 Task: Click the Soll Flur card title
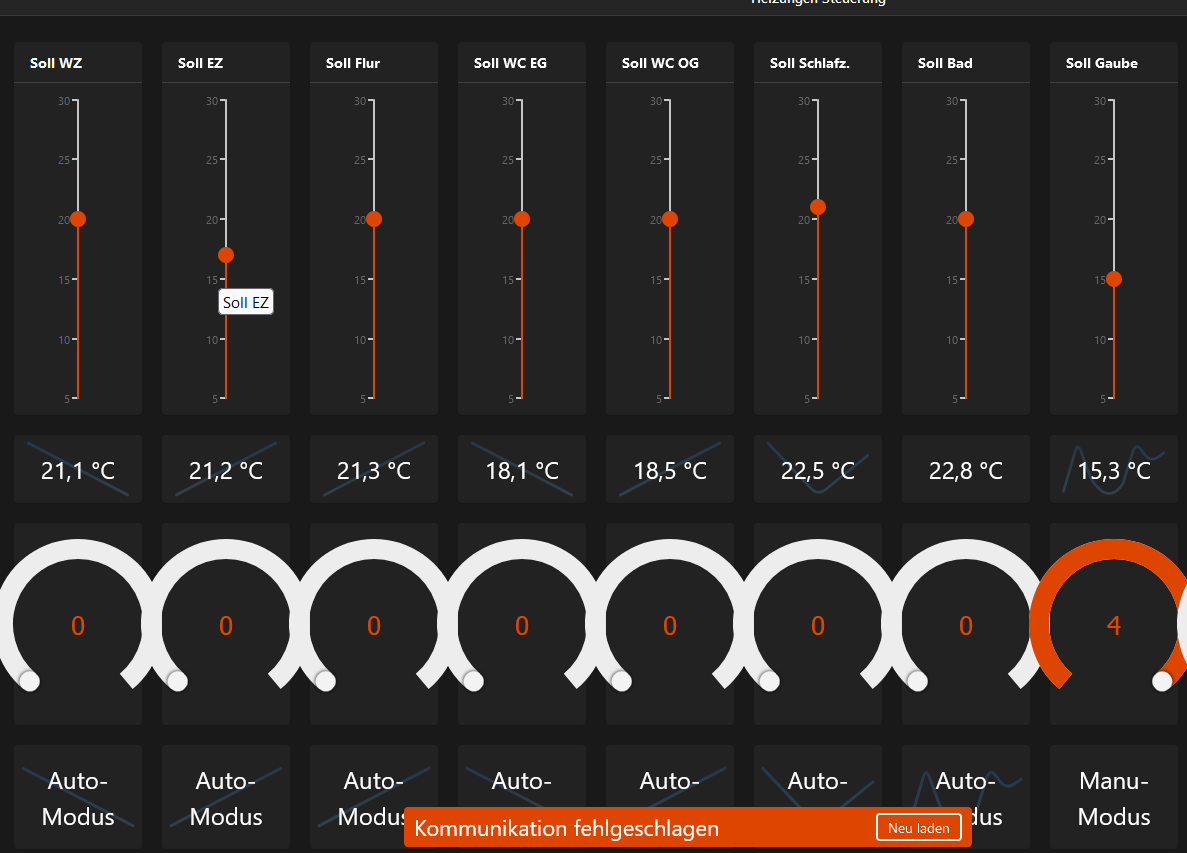(353, 63)
